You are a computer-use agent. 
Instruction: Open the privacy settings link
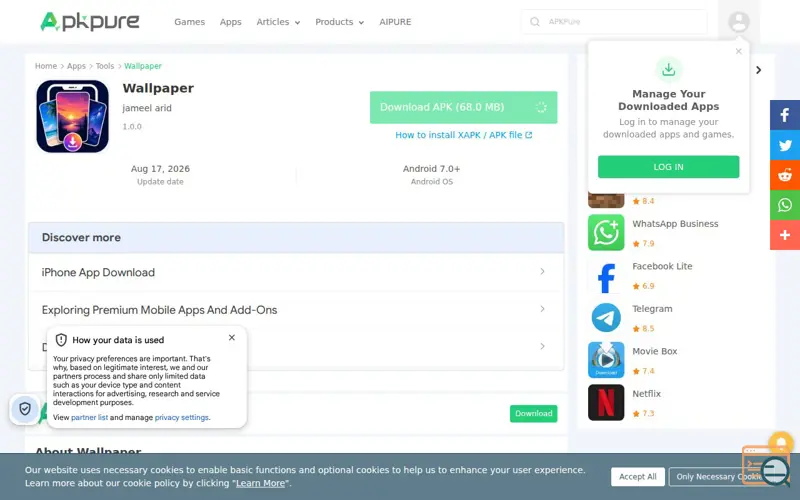(x=181, y=417)
